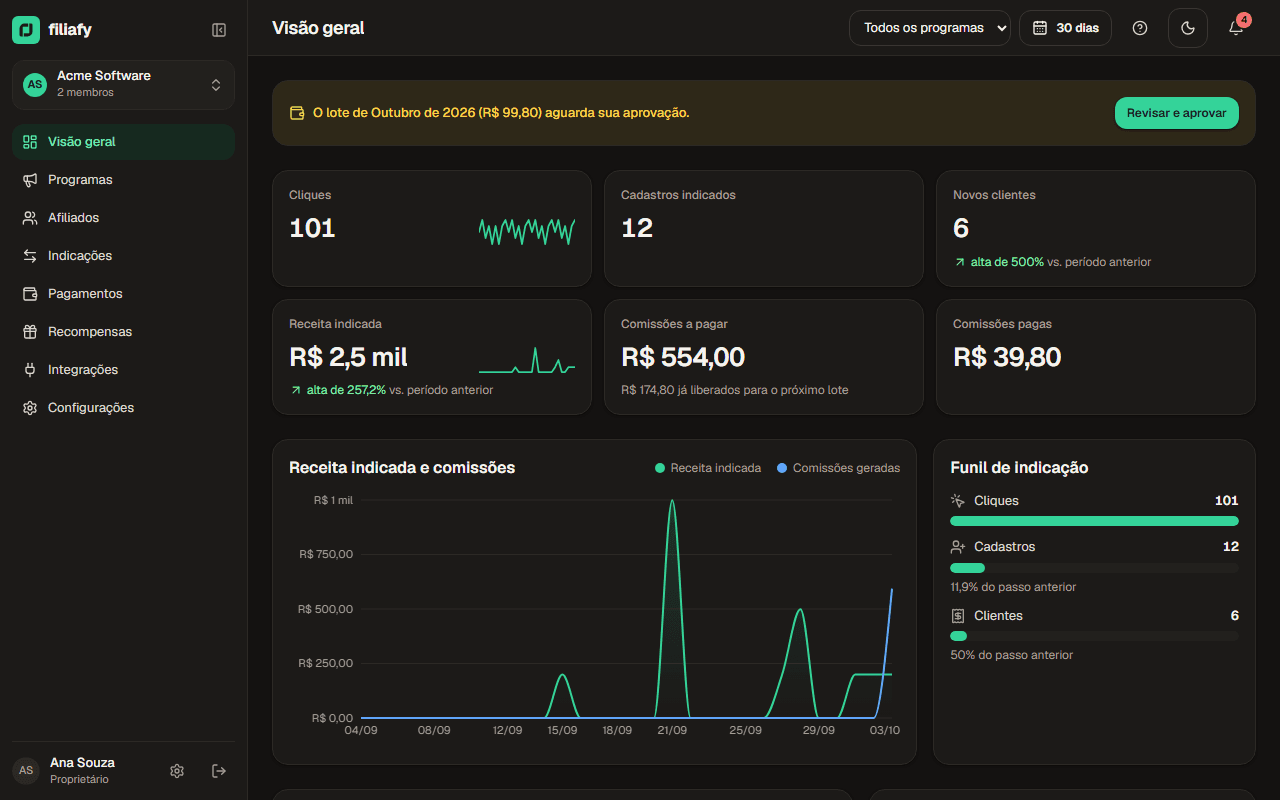The height and width of the screenshot is (800, 1280).
Task: Click the Cliques funnel progress bar
Action: tap(1094, 521)
